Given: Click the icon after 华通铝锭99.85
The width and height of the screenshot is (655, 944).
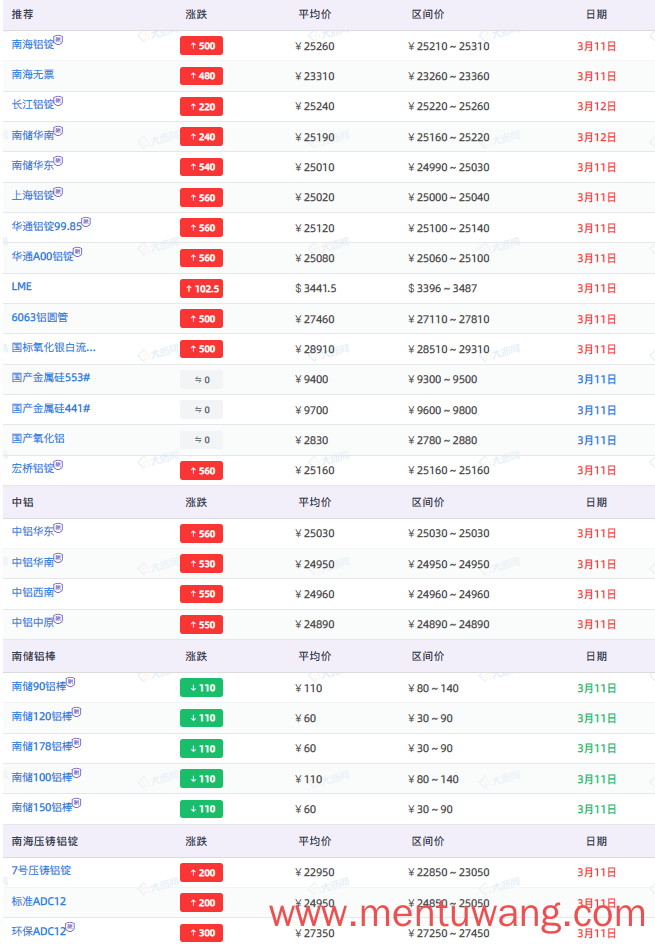Looking at the screenshot, I should [x=87, y=222].
